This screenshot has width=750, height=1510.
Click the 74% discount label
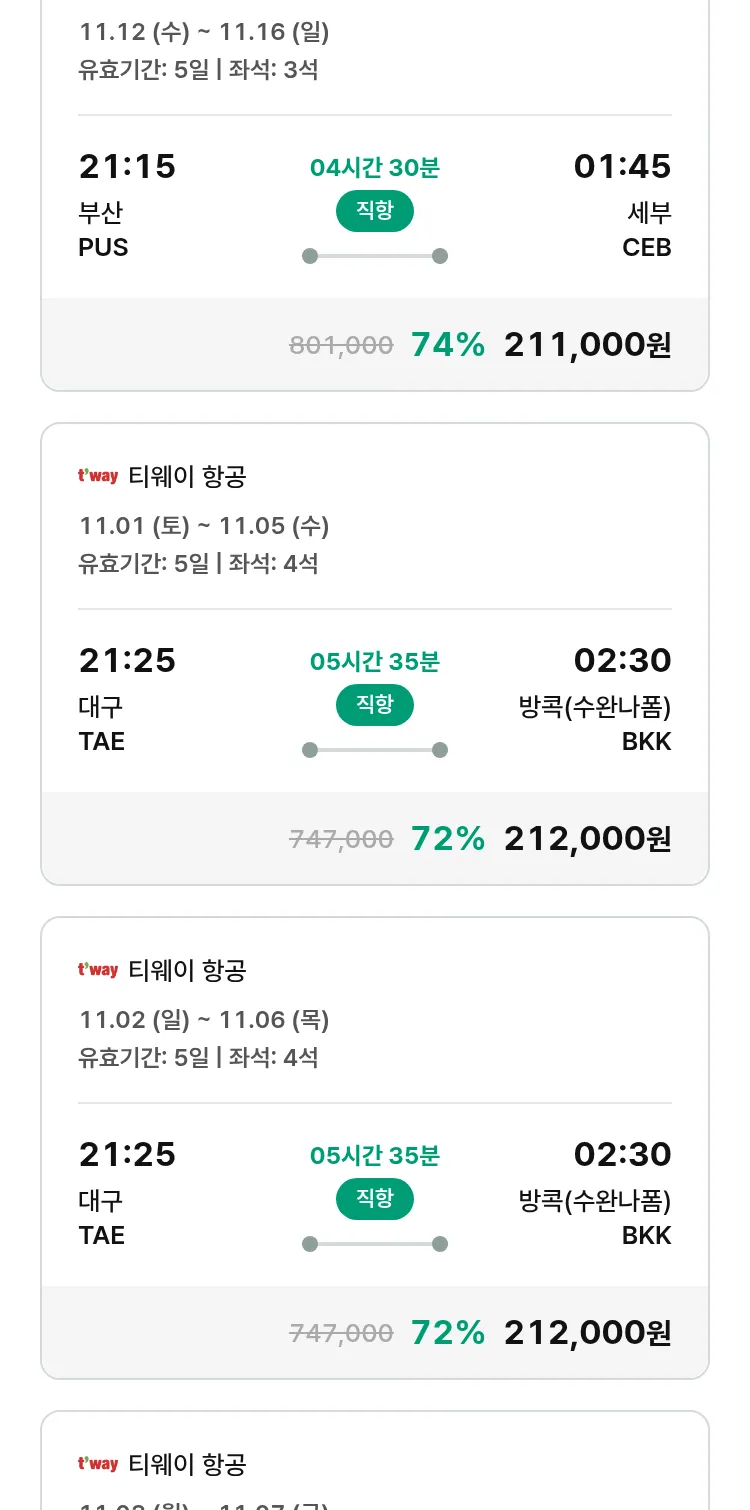tap(448, 345)
